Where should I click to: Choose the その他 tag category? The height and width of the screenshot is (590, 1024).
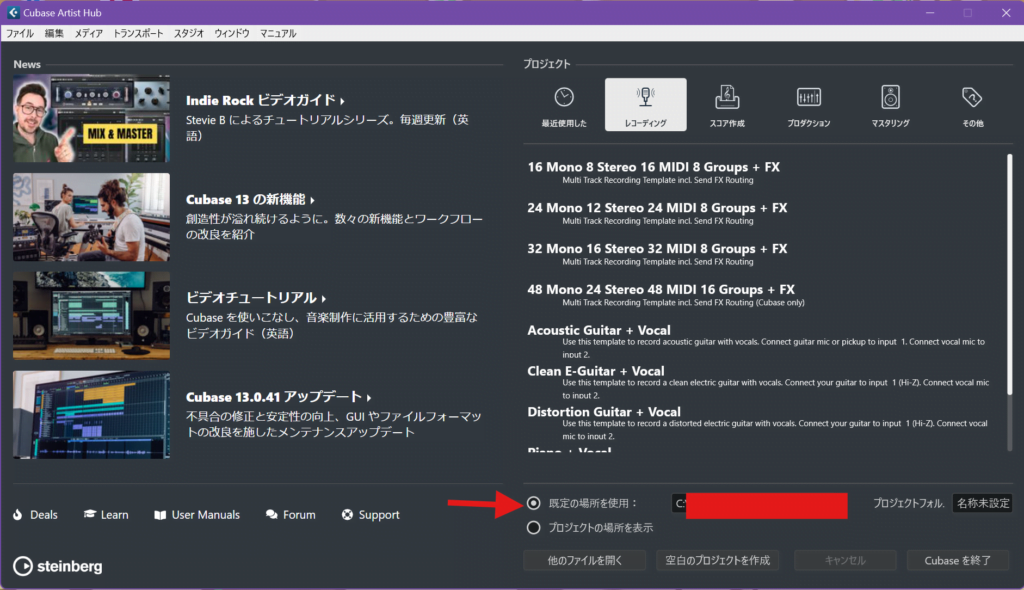[972, 105]
